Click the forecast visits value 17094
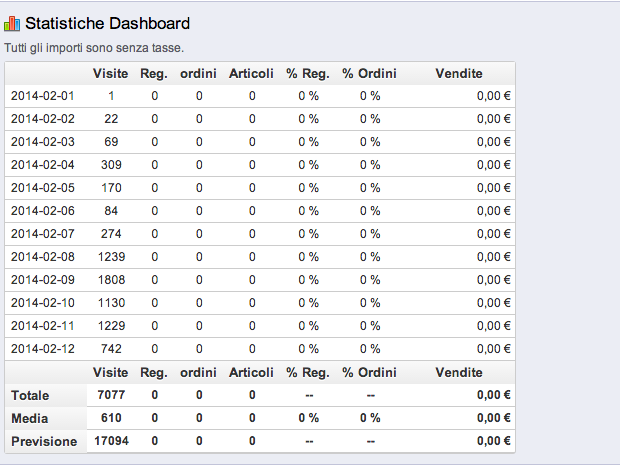 tap(111, 441)
